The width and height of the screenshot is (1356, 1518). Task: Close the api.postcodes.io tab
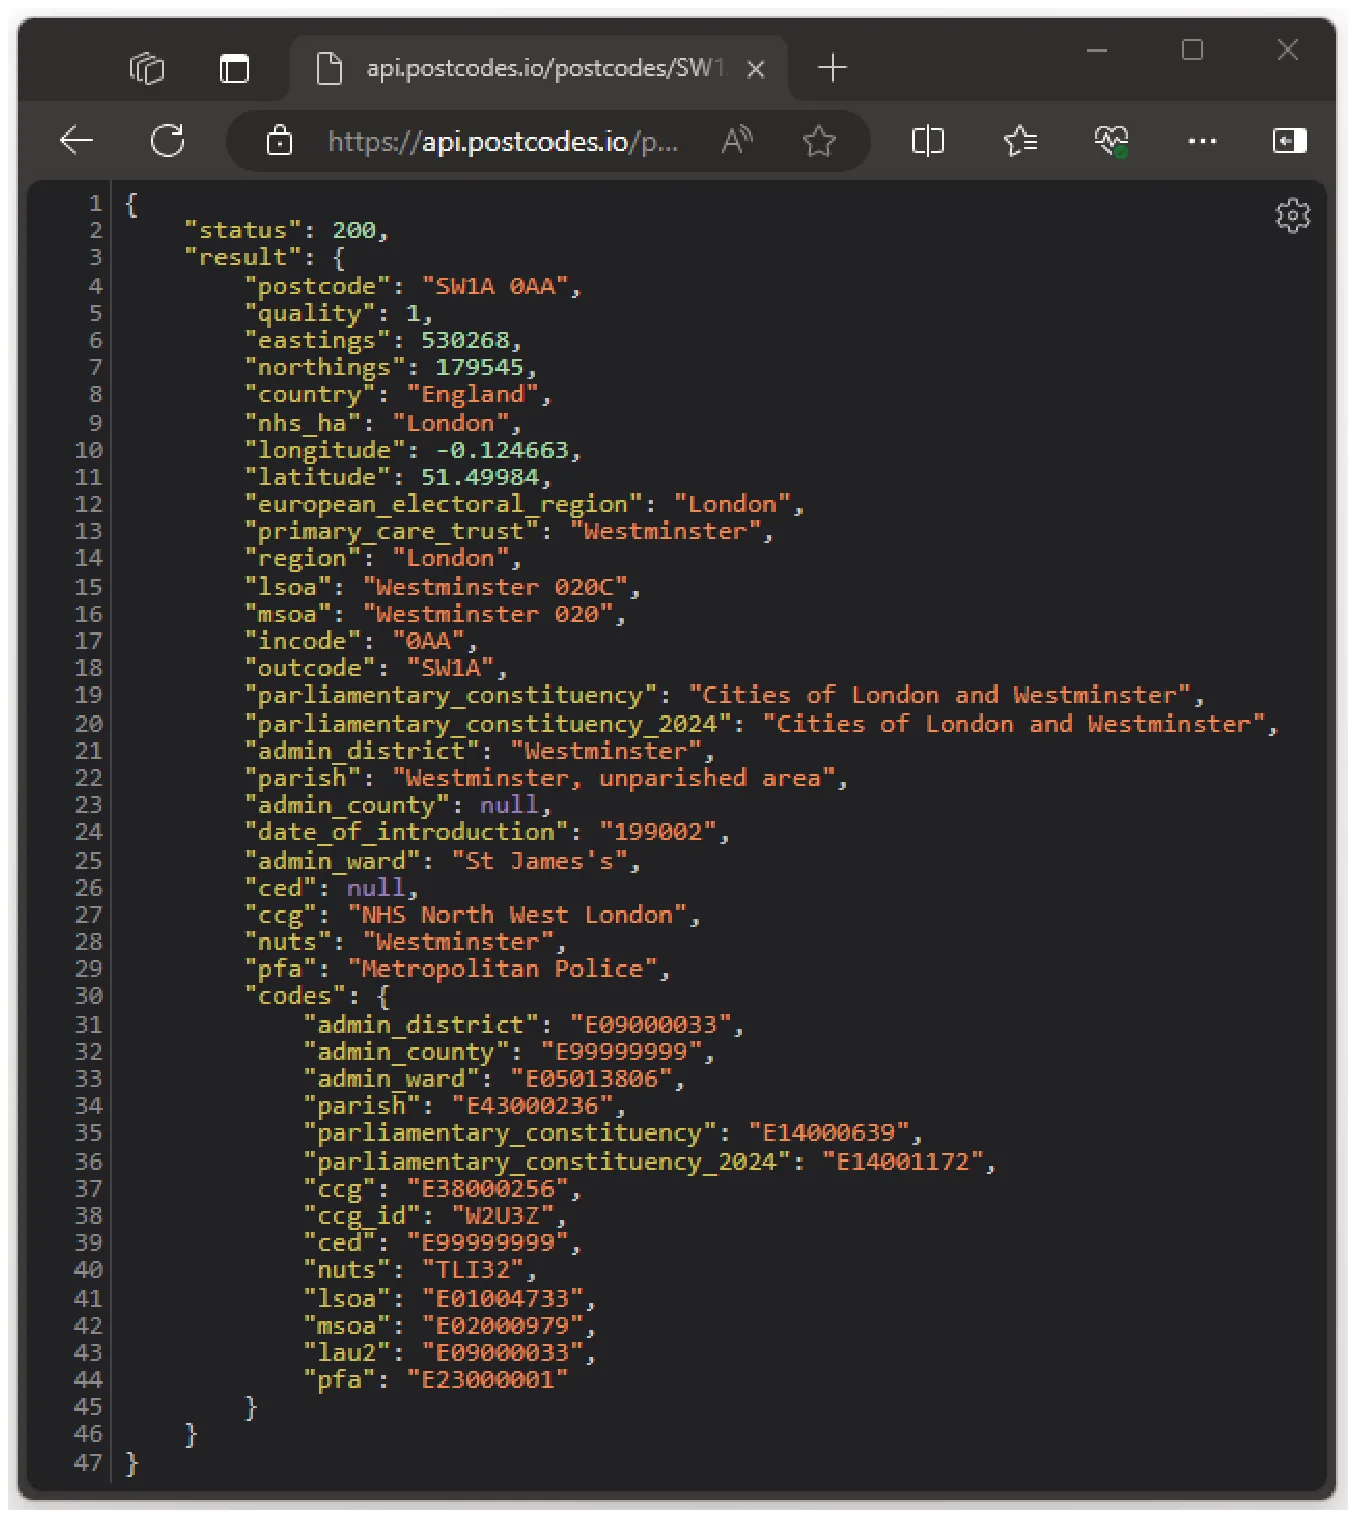[756, 68]
